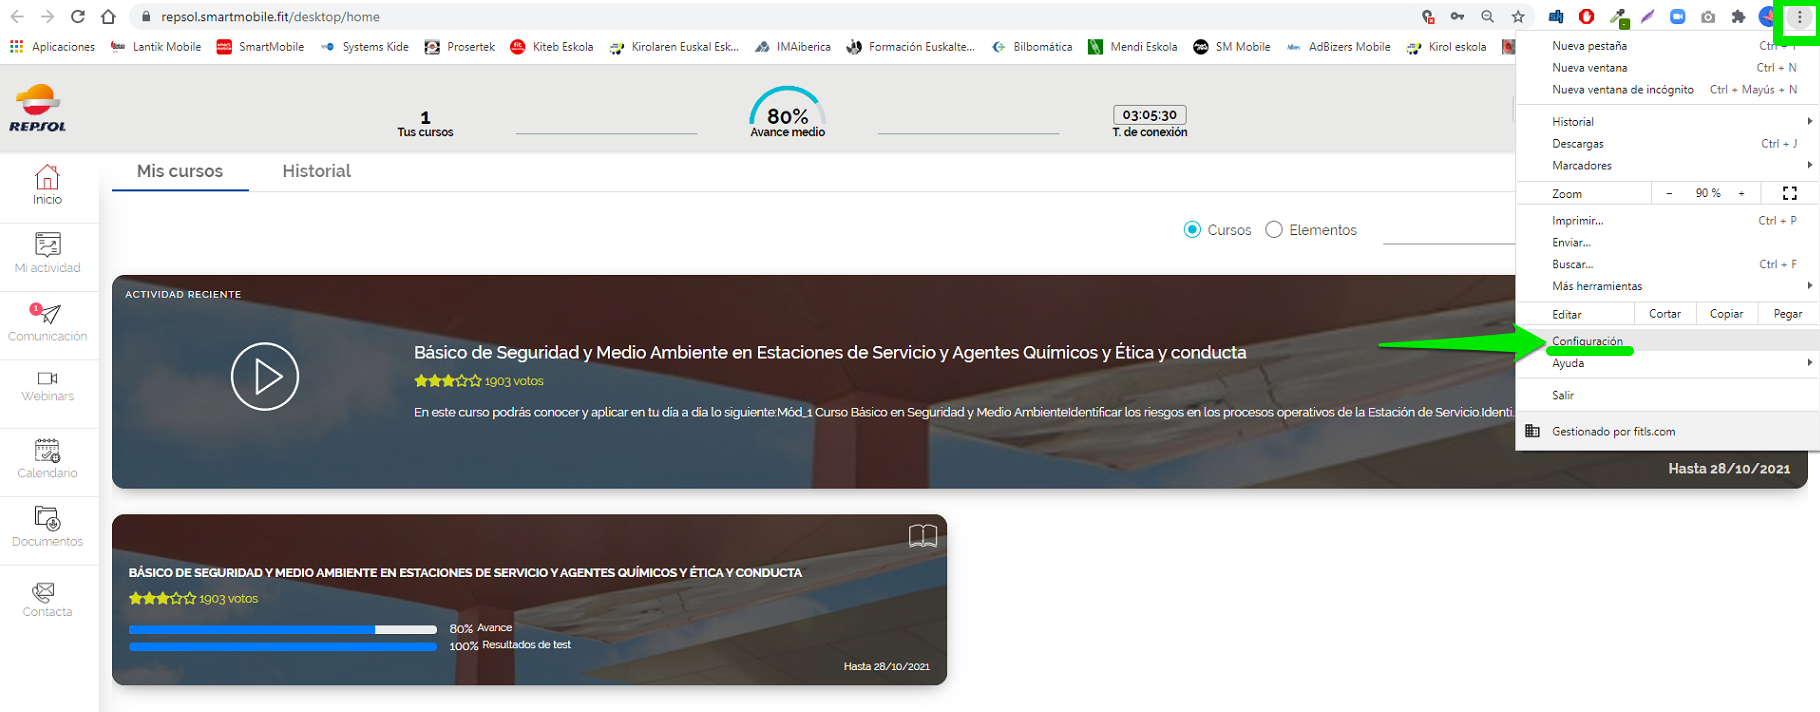Open the Calendario icon in sidebar
This screenshot has height=712, width=1820.
click(x=47, y=451)
